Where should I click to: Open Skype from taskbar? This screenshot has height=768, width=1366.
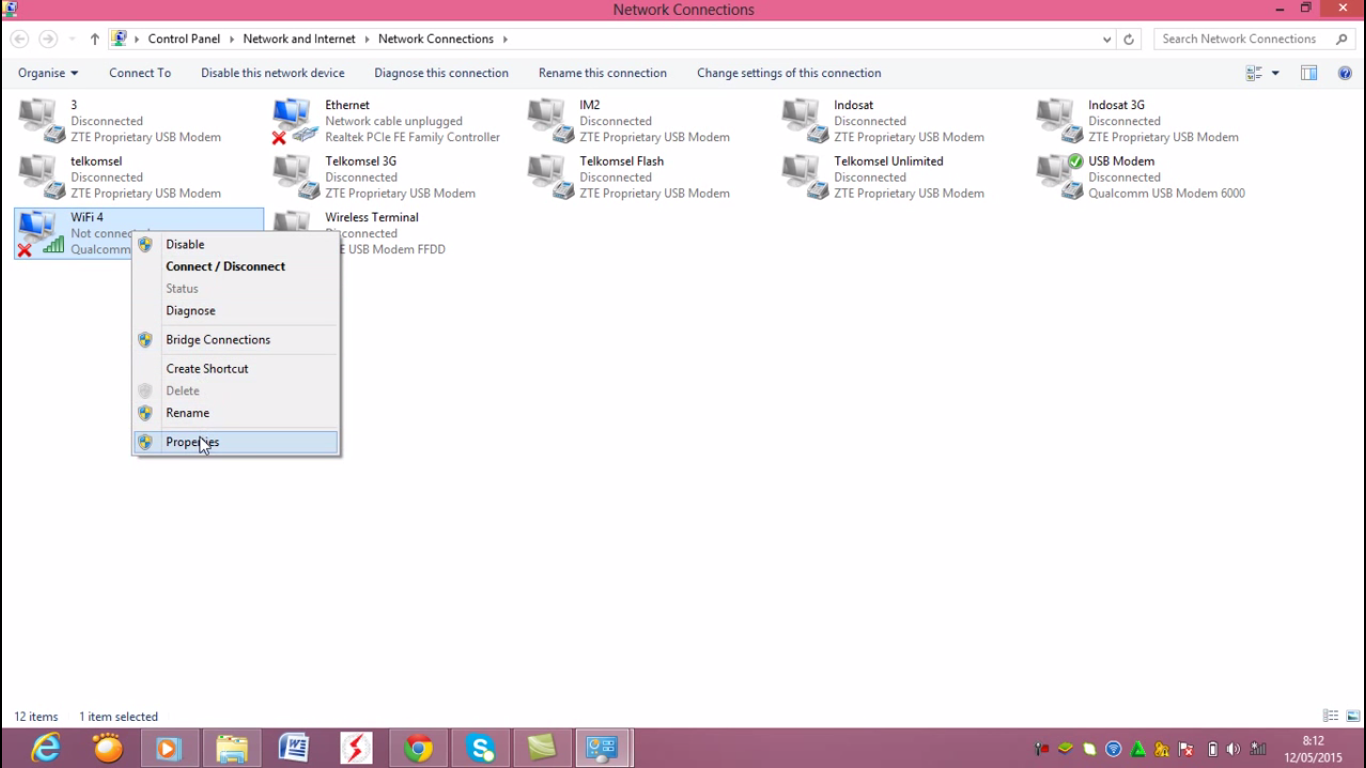coord(480,748)
